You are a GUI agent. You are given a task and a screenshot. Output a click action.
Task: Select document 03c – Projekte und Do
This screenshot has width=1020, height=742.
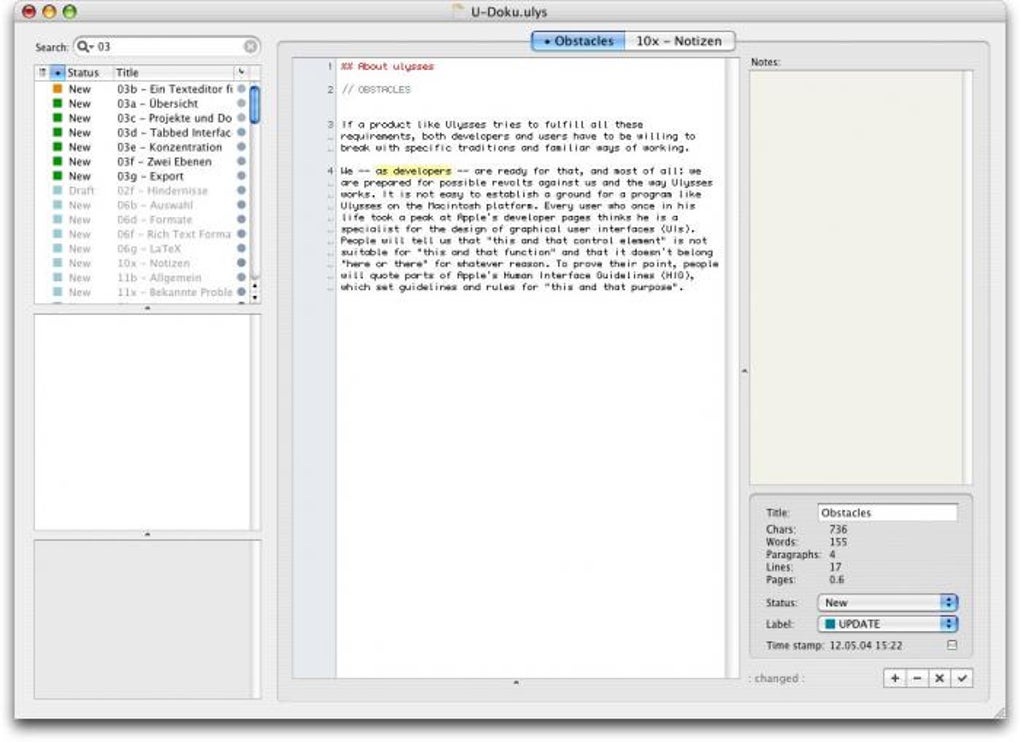142,118
